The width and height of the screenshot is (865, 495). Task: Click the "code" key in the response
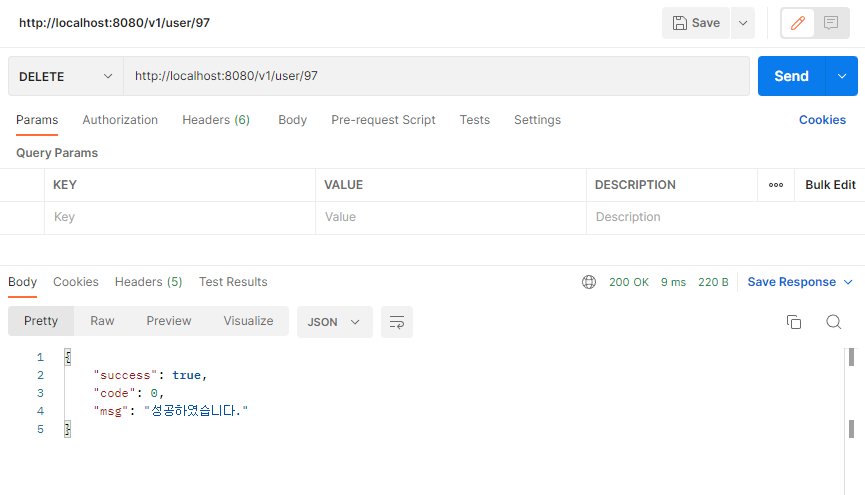(x=114, y=393)
